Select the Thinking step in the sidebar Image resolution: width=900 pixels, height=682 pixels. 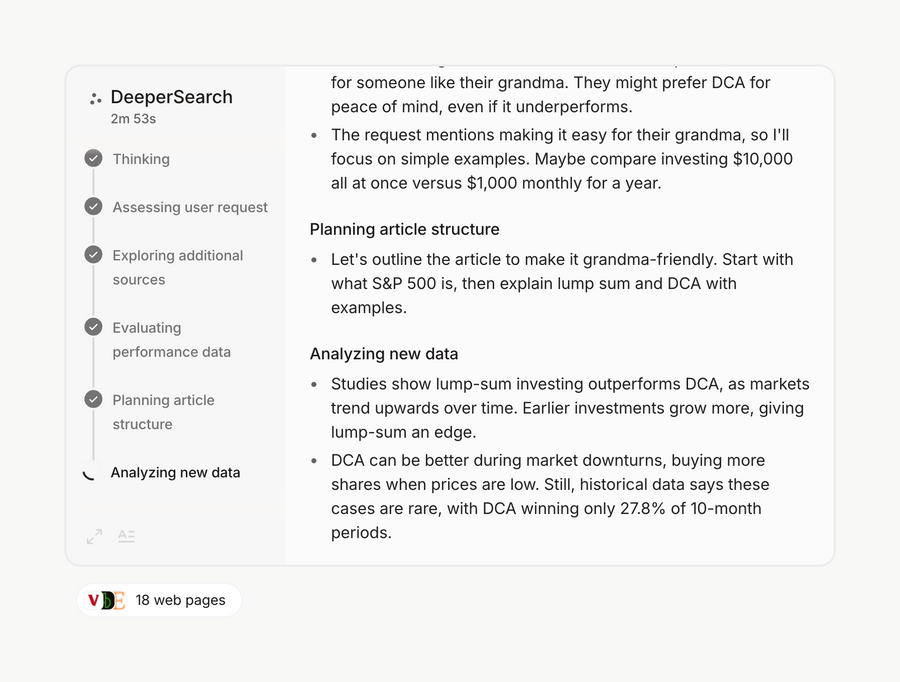pyautogui.click(x=140, y=158)
